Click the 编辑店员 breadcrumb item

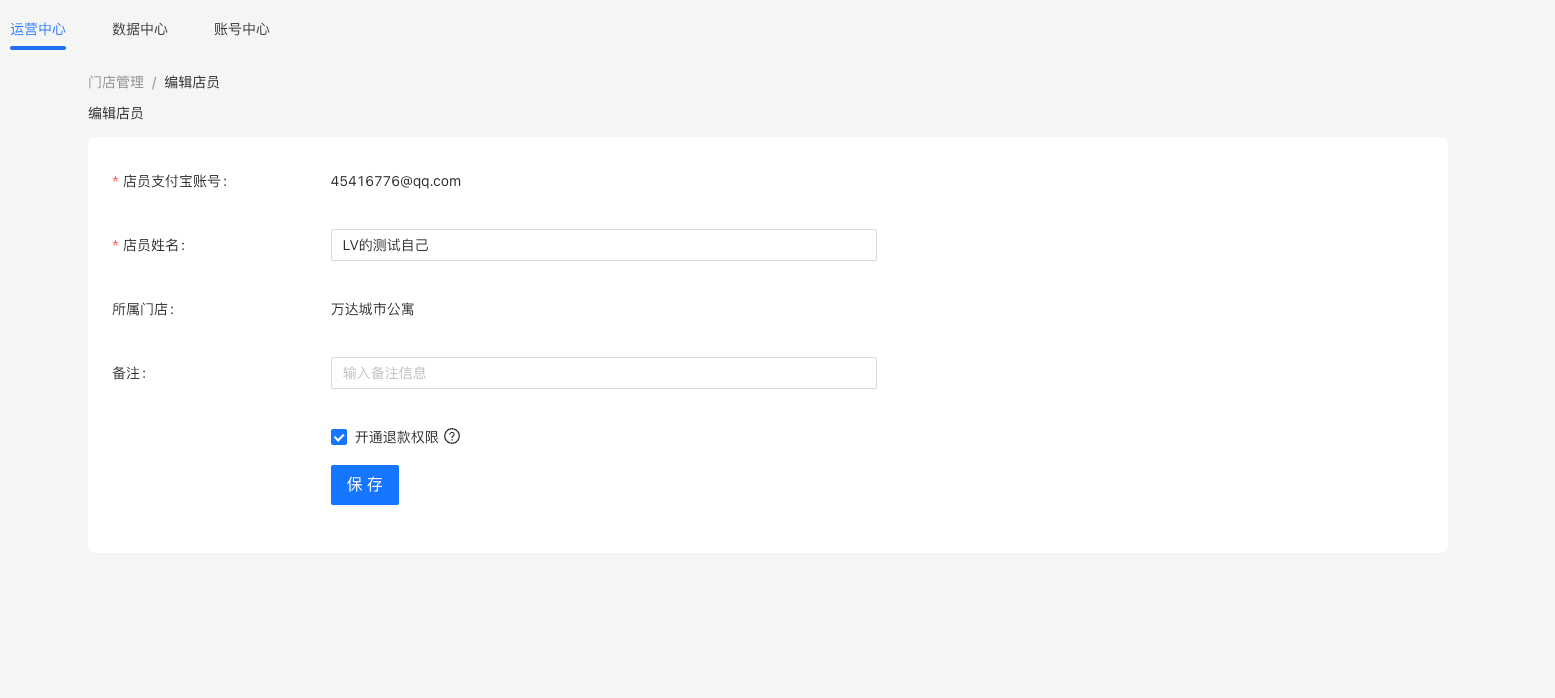[192, 82]
